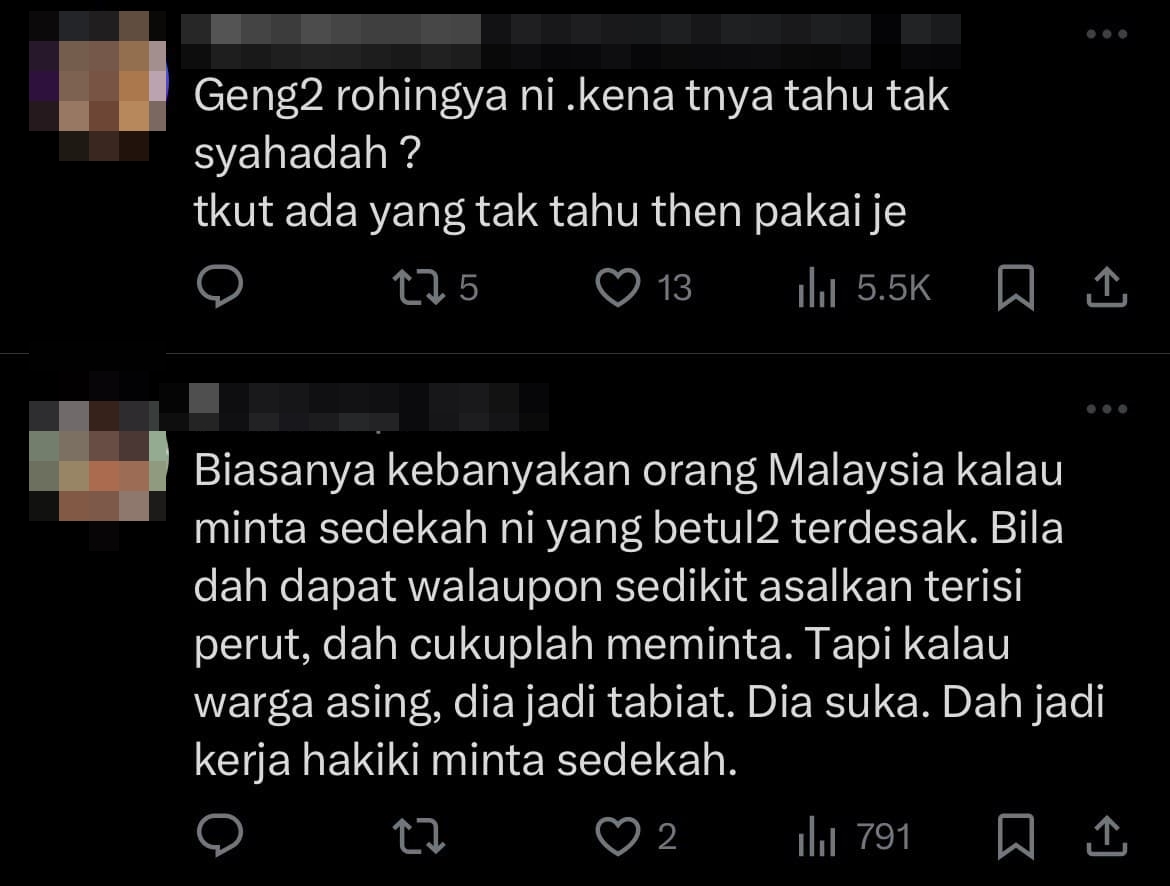The image size is (1170, 886).
Task: Like the tweet with 2 likes
Action: click(x=636, y=836)
